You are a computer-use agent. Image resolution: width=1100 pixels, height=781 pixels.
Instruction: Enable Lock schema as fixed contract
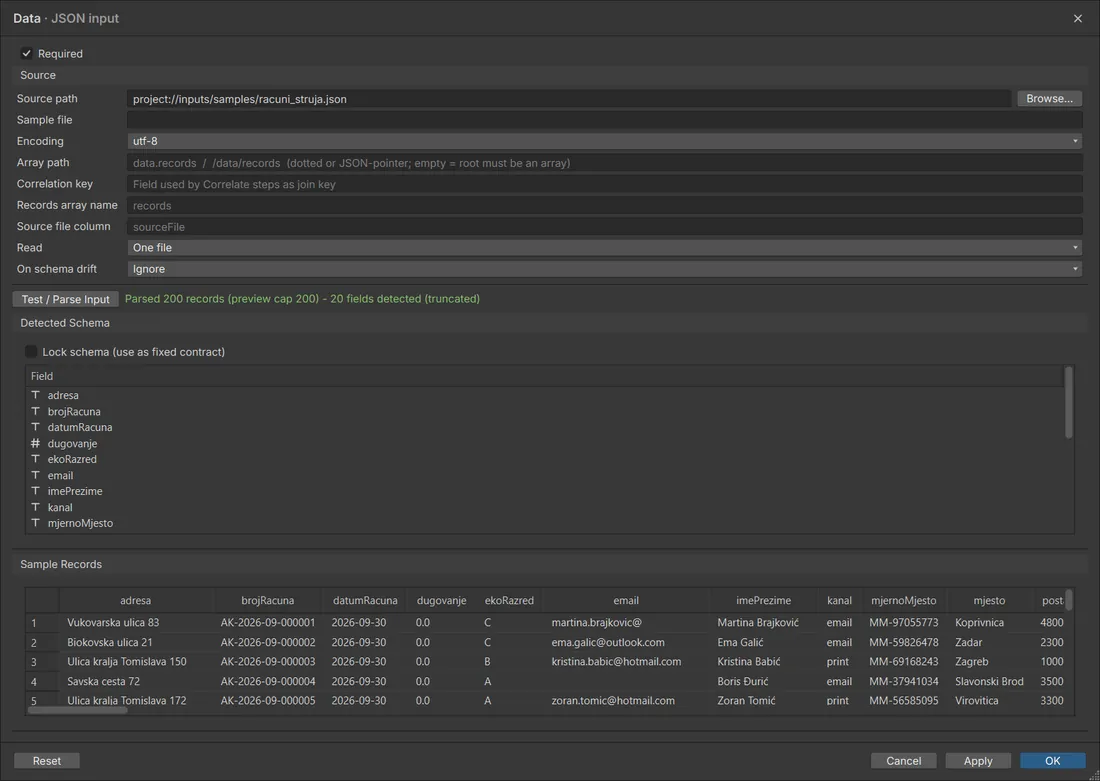point(31,352)
